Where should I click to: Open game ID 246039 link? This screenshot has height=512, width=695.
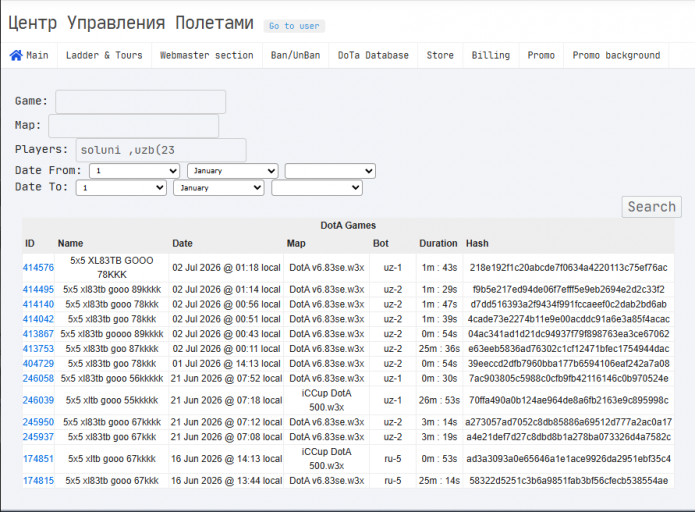(x=38, y=400)
